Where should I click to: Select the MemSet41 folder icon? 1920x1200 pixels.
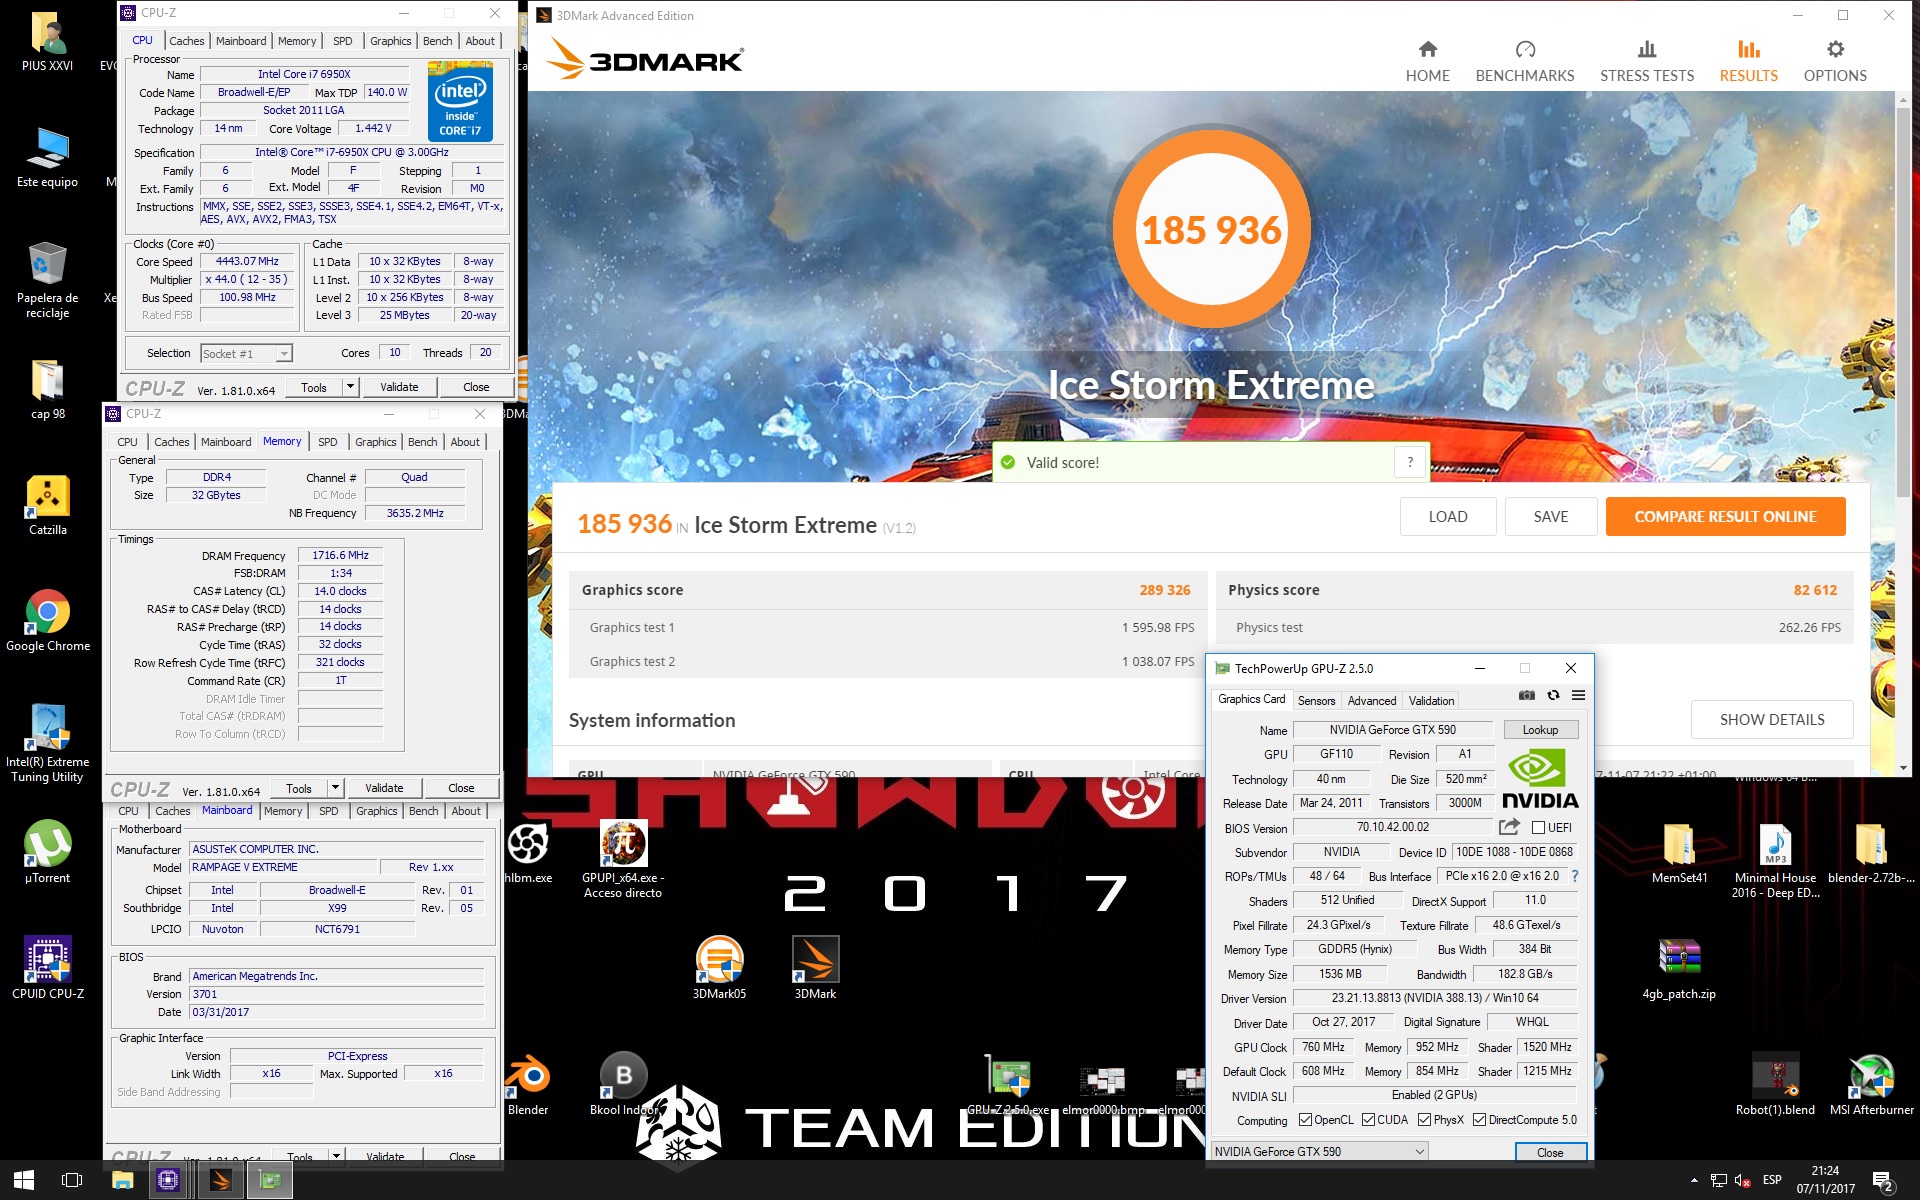[1679, 852]
